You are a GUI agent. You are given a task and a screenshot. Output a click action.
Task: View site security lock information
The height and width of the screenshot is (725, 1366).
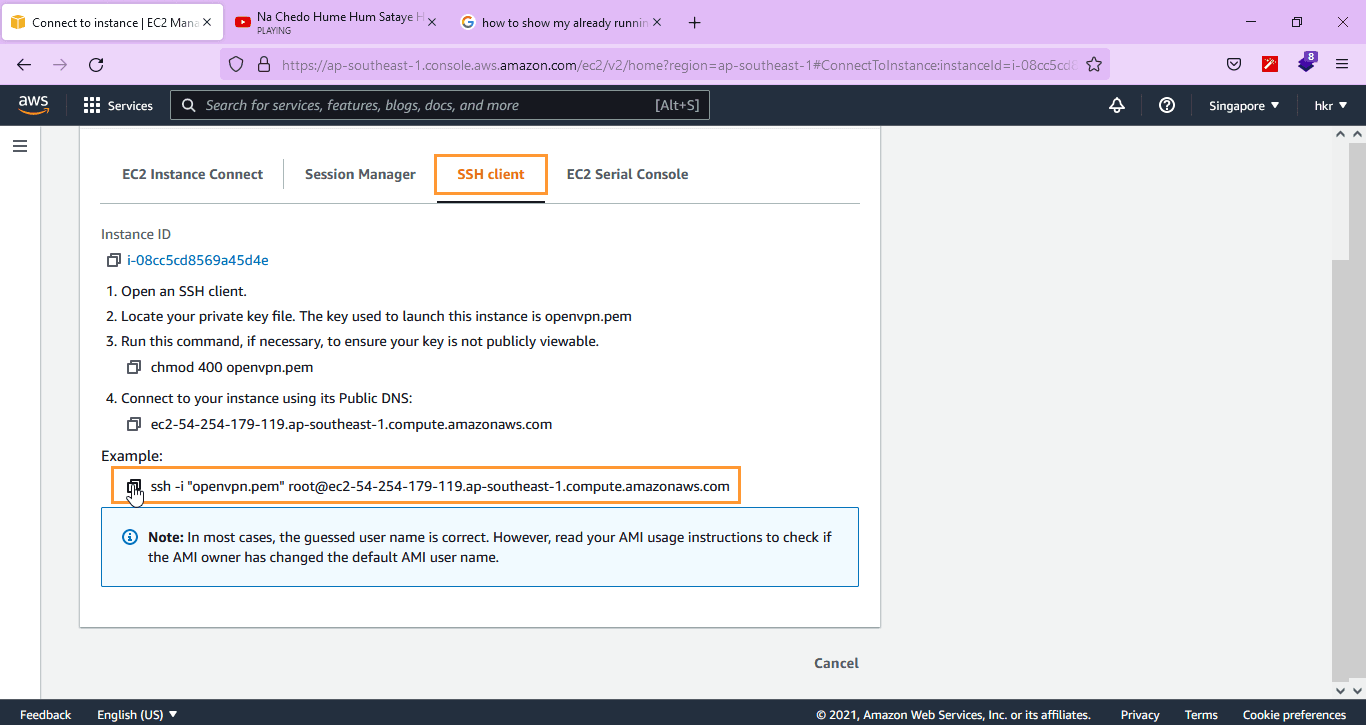pos(264,64)
